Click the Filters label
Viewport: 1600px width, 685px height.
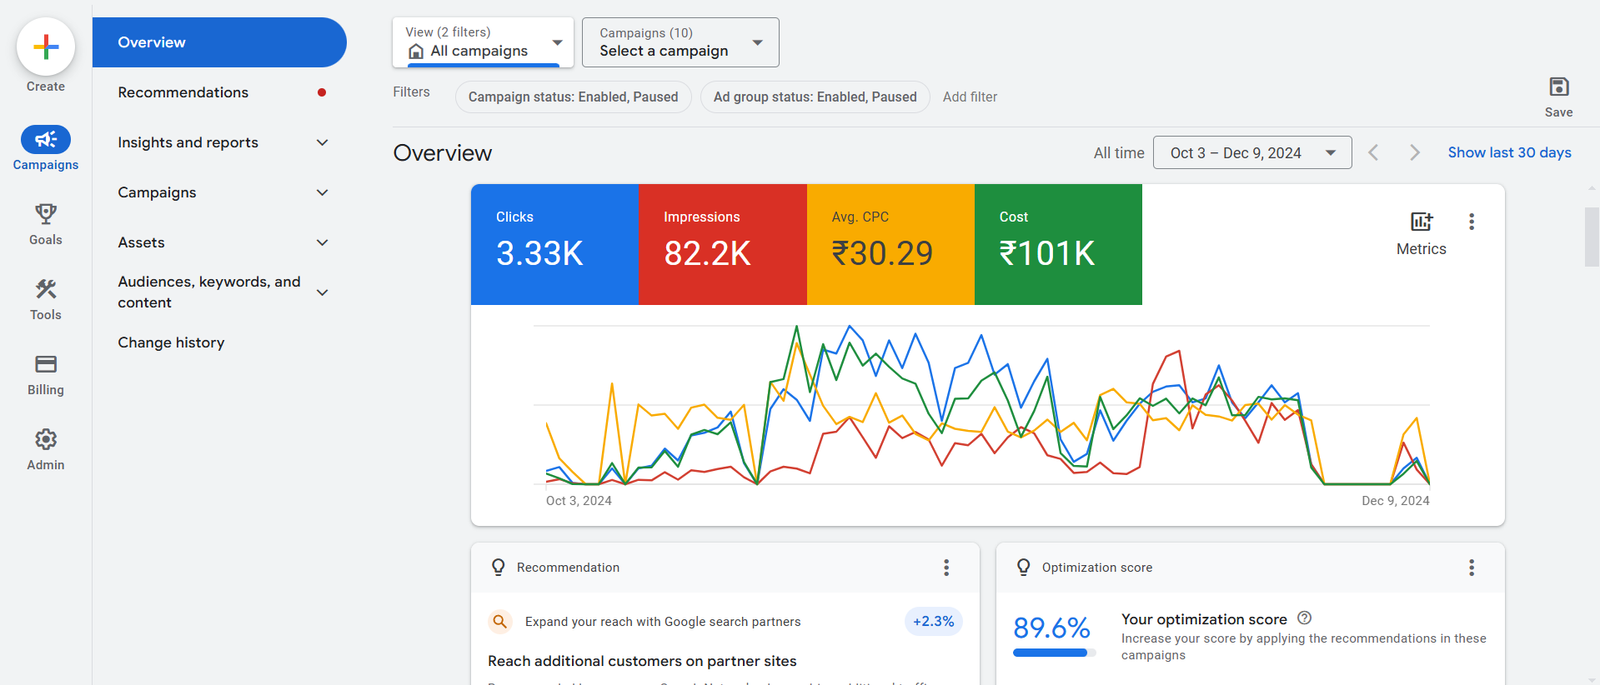(x=411, y=92)
